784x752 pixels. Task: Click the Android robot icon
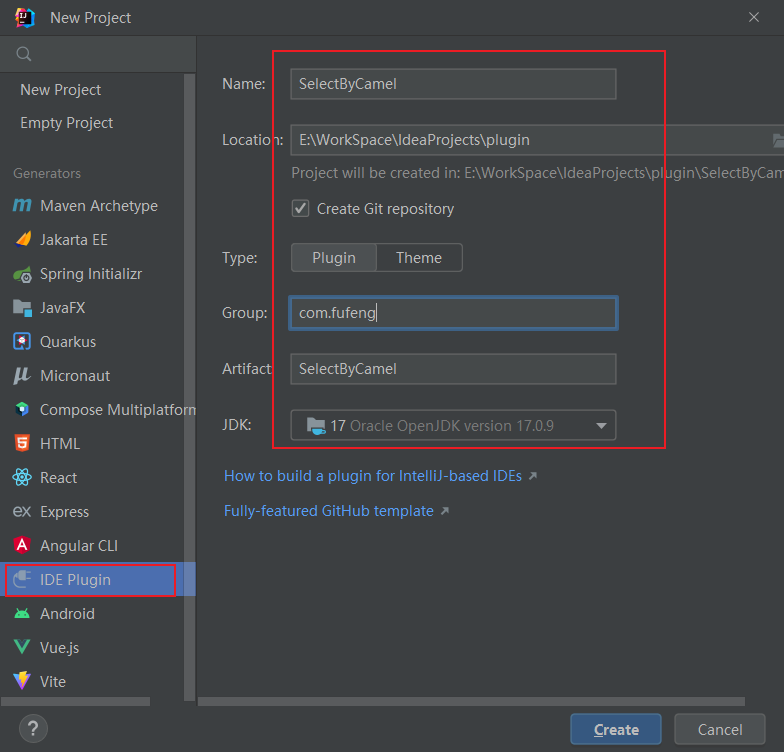(22, 614)
